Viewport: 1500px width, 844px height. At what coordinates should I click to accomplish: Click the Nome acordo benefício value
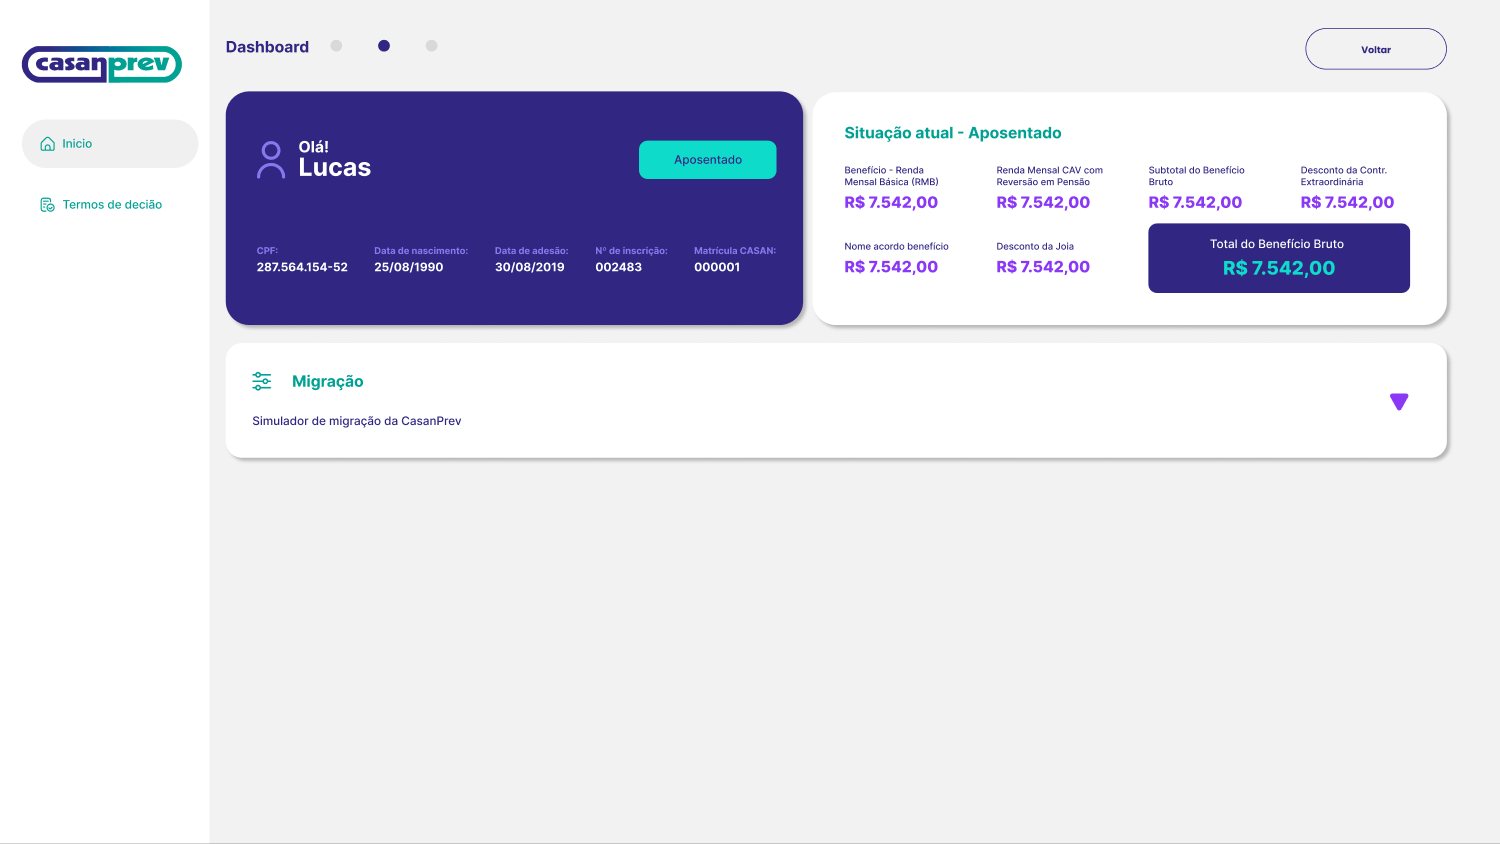pyautogui.click(x=891, y=267)
